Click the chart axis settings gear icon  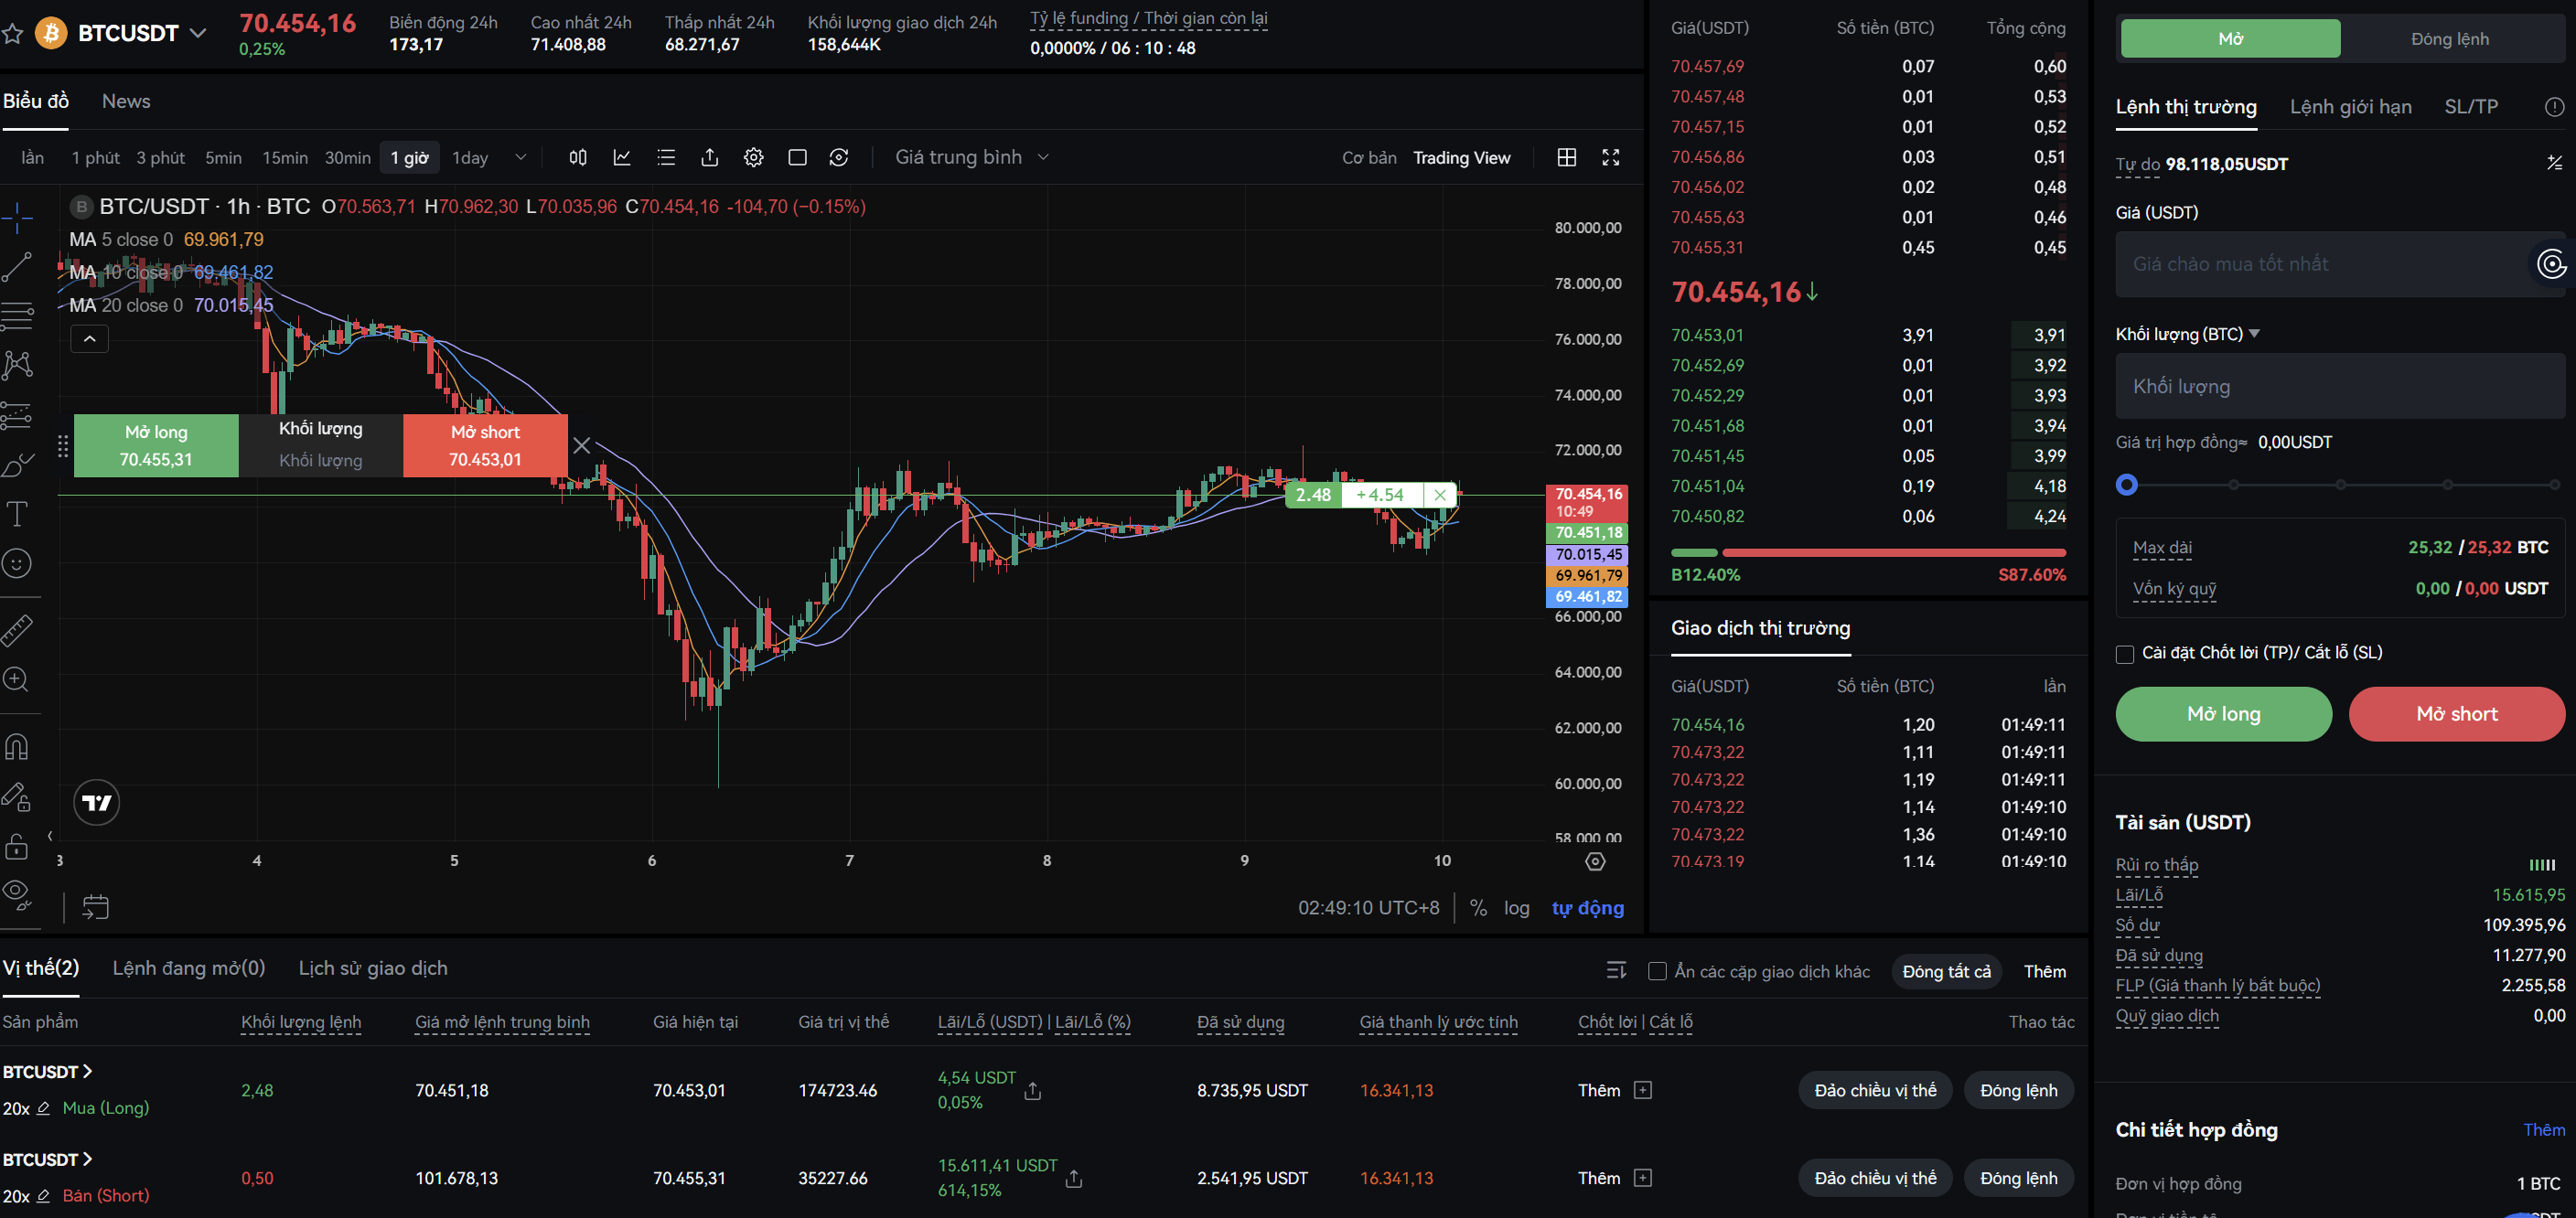[1596, 861]
